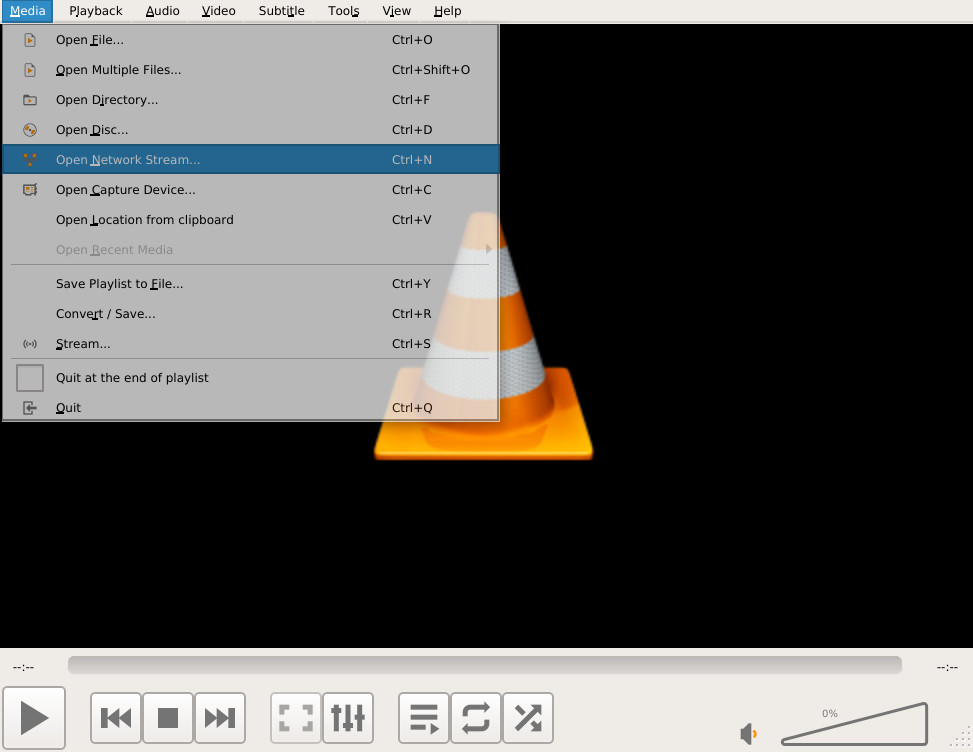Show extended settings equalizer icon
This screenshot has height=752, width=973.
[348, 718]
